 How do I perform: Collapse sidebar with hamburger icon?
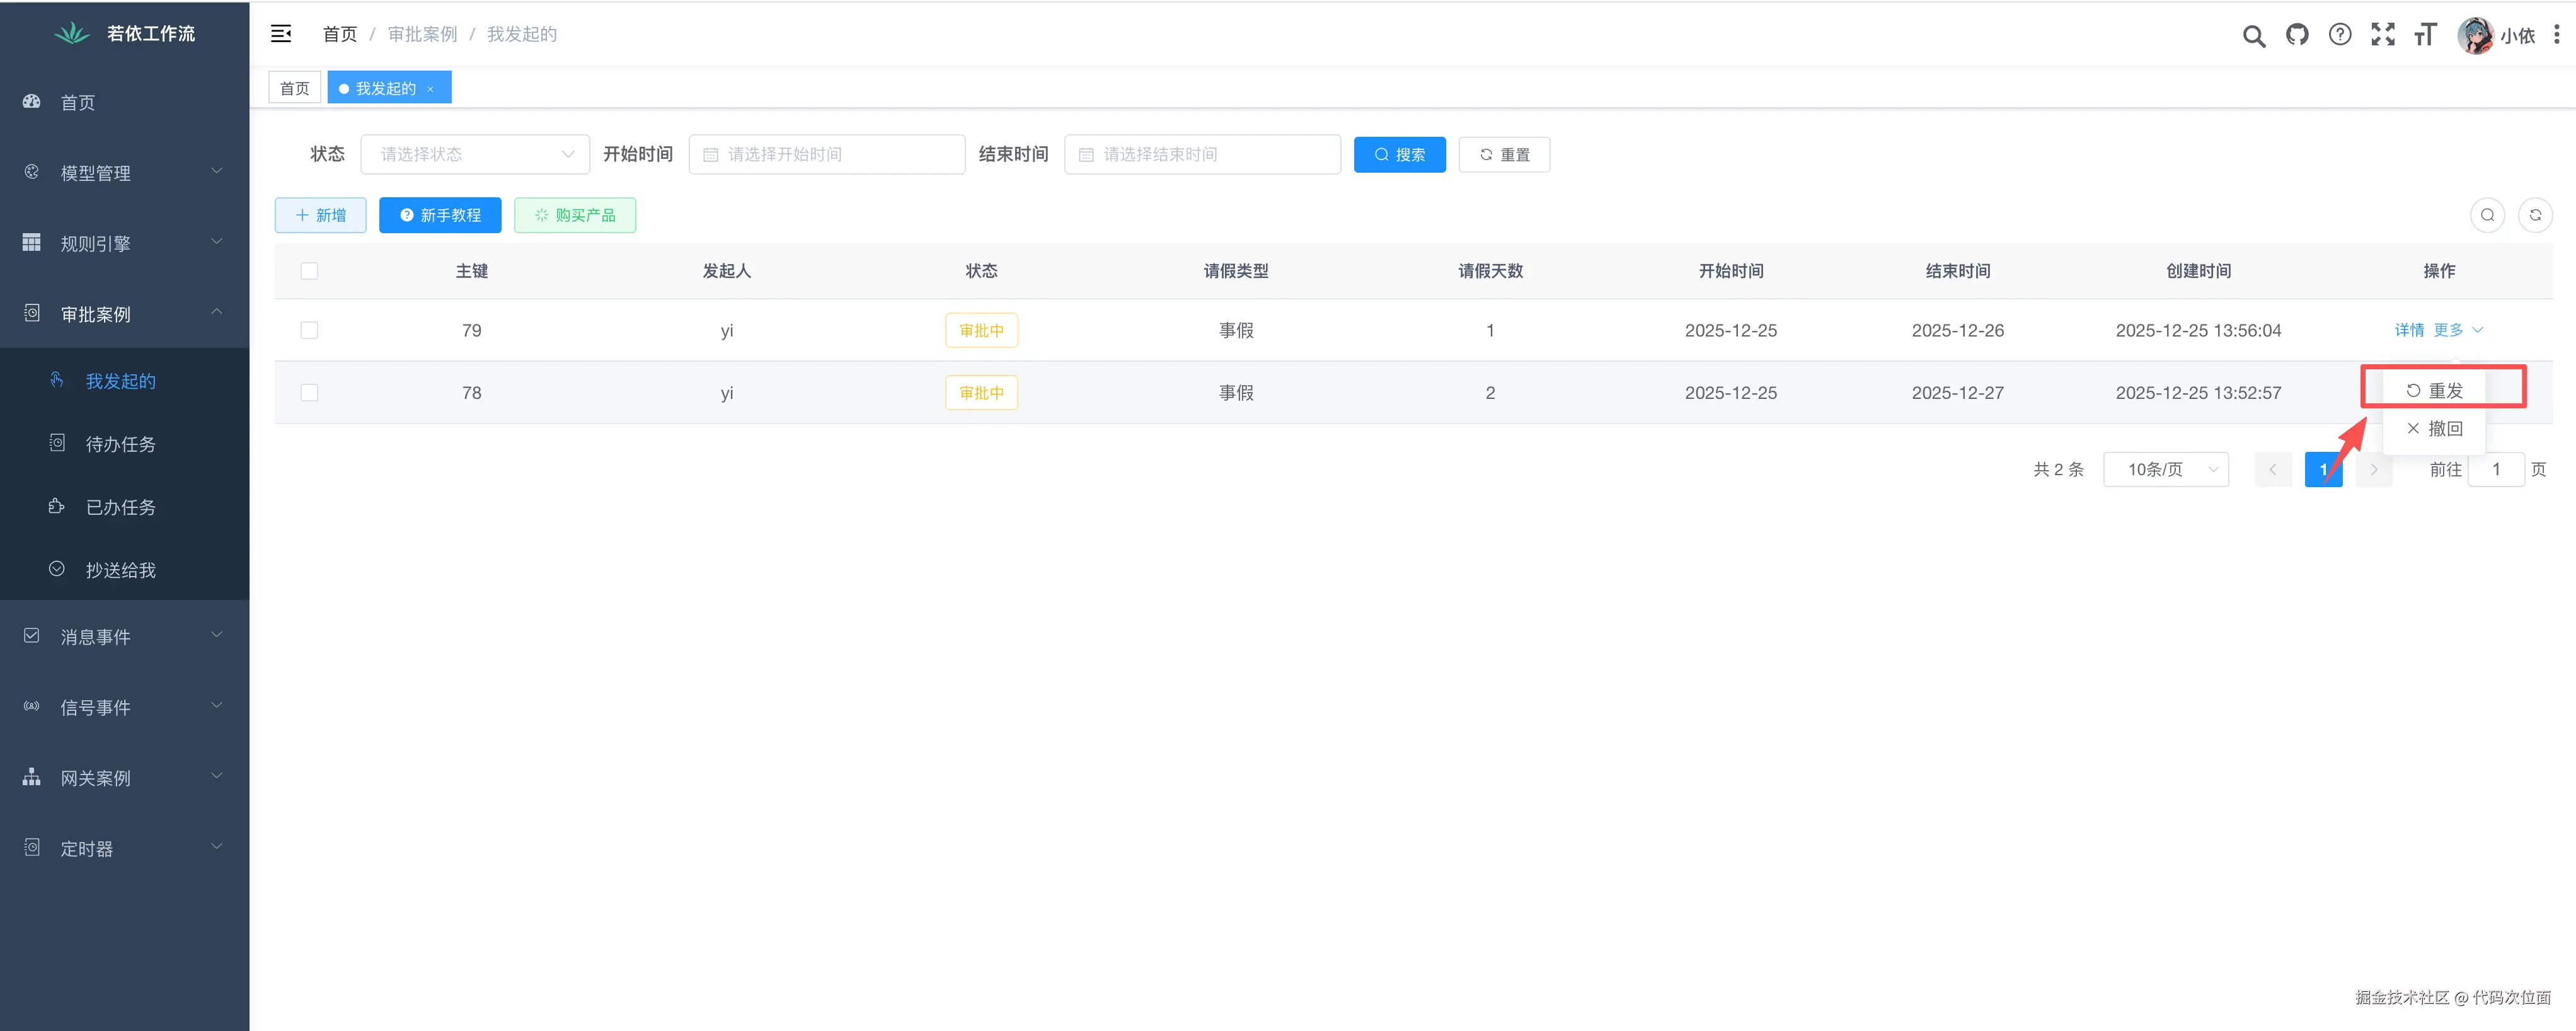[x=281, y=34]
